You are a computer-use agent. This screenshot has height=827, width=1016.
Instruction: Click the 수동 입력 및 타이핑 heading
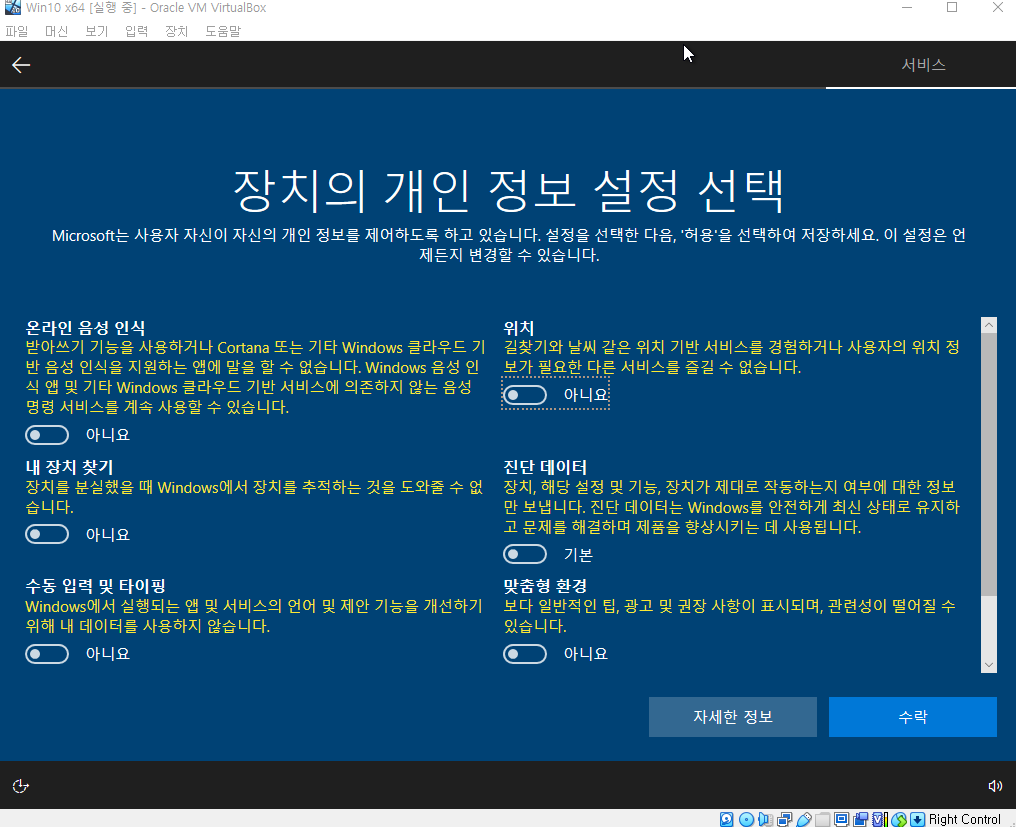coord(95,586)
